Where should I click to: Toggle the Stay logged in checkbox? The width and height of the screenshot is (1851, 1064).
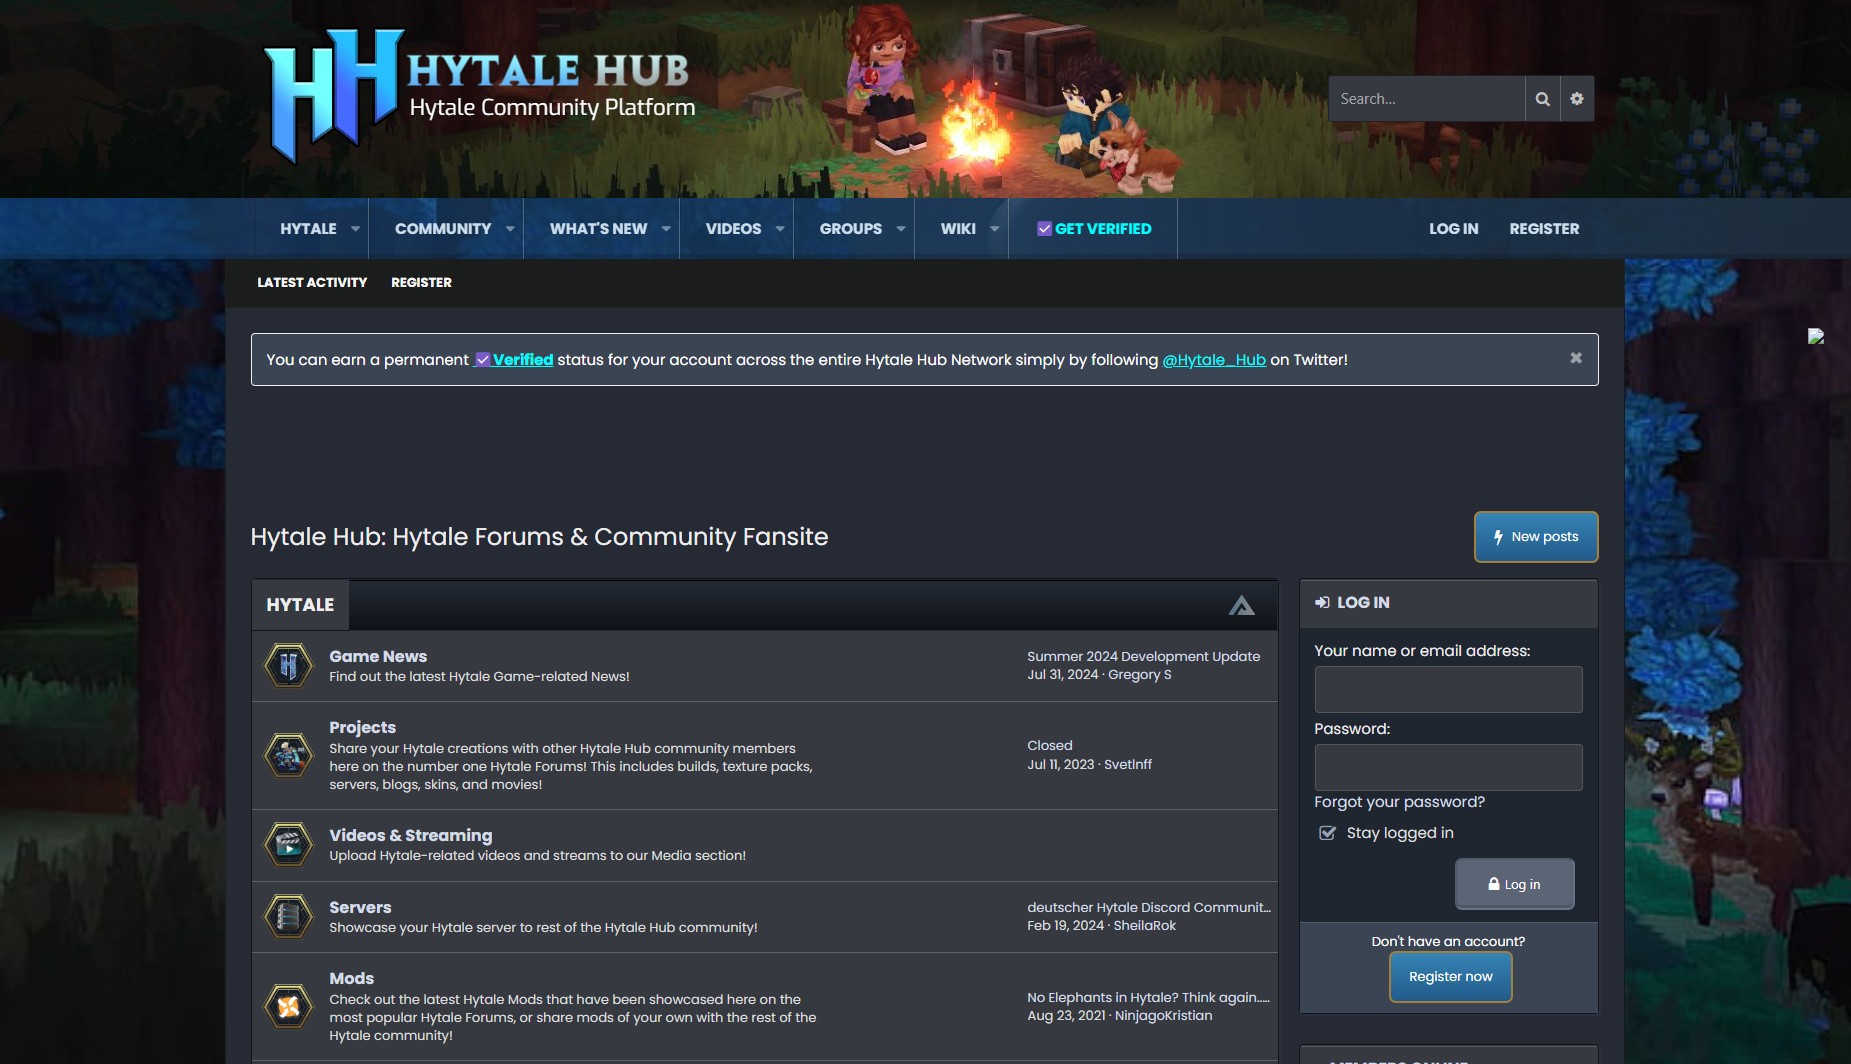pyautogui.click(x=1327, y=833)
